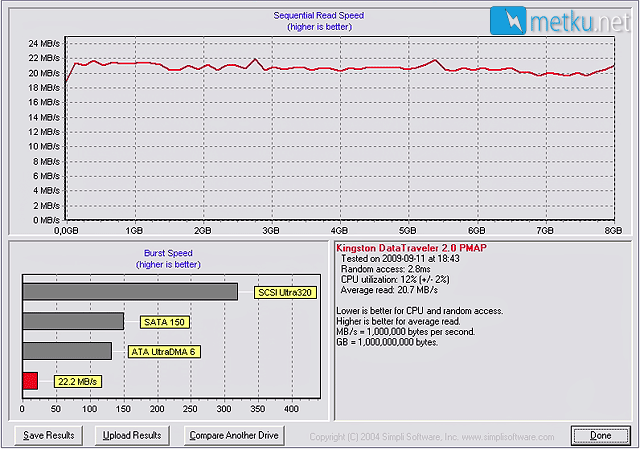This screenshot has width=640, height=449.
Task: Click the red burst speed bar
Action: (30, 381)
